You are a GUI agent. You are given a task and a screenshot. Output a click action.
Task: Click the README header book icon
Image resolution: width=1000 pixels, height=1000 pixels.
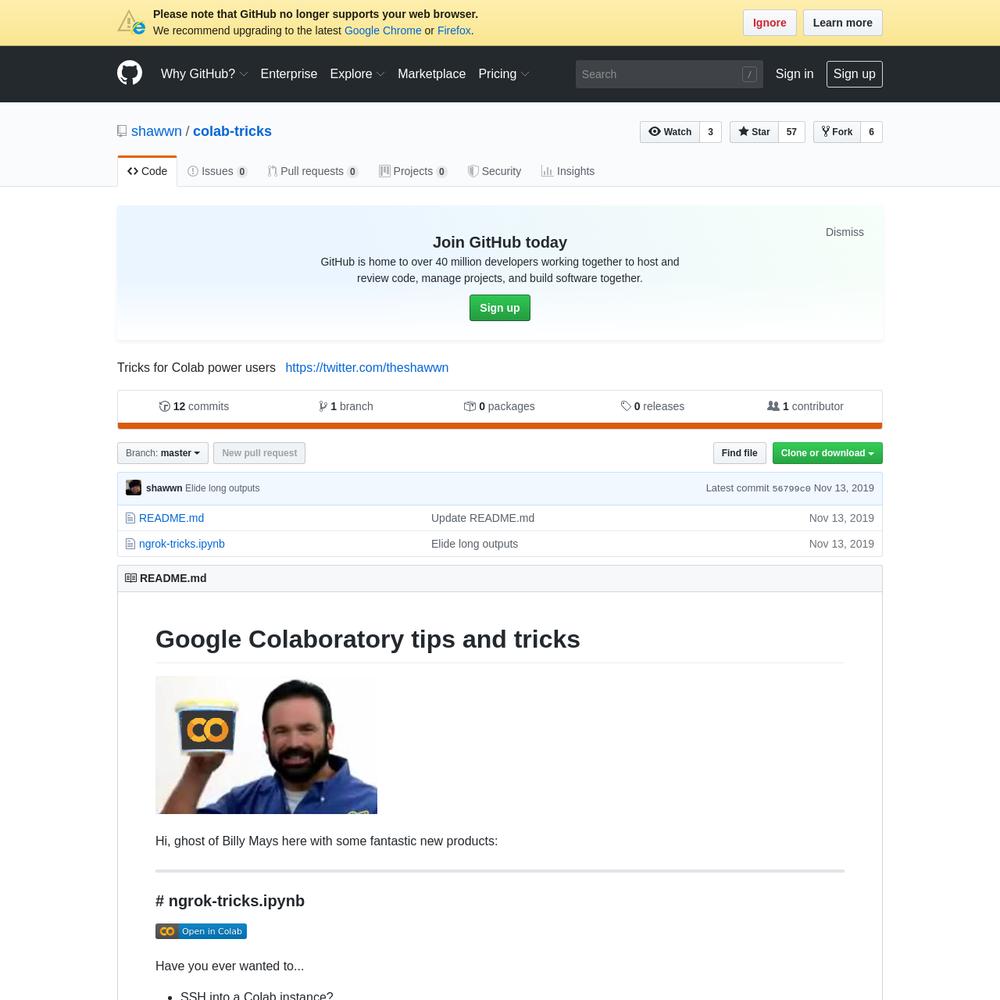[x=131, y=578]
